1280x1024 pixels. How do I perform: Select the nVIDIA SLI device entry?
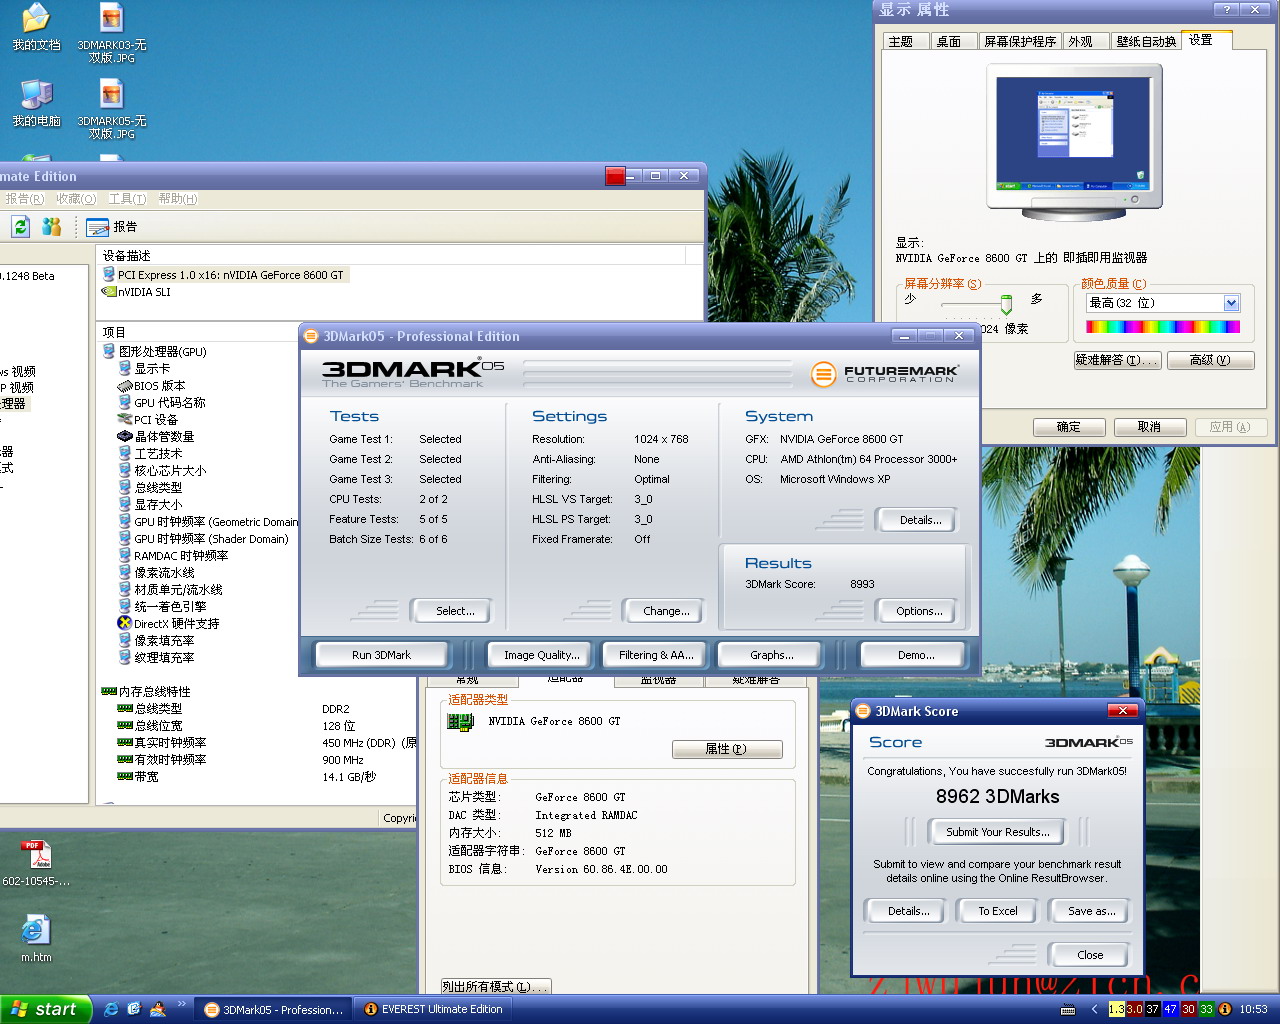pyautogui.click(x=143, y=292)
